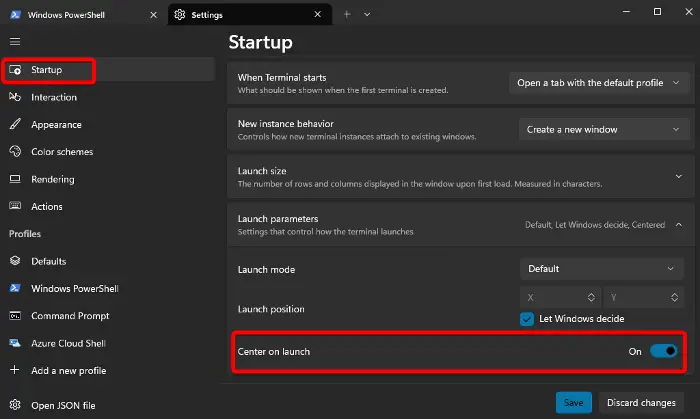Open the Azure Cloud Shell profile settings
Viewport: 700px width, 419px height.
pos(108,344)
